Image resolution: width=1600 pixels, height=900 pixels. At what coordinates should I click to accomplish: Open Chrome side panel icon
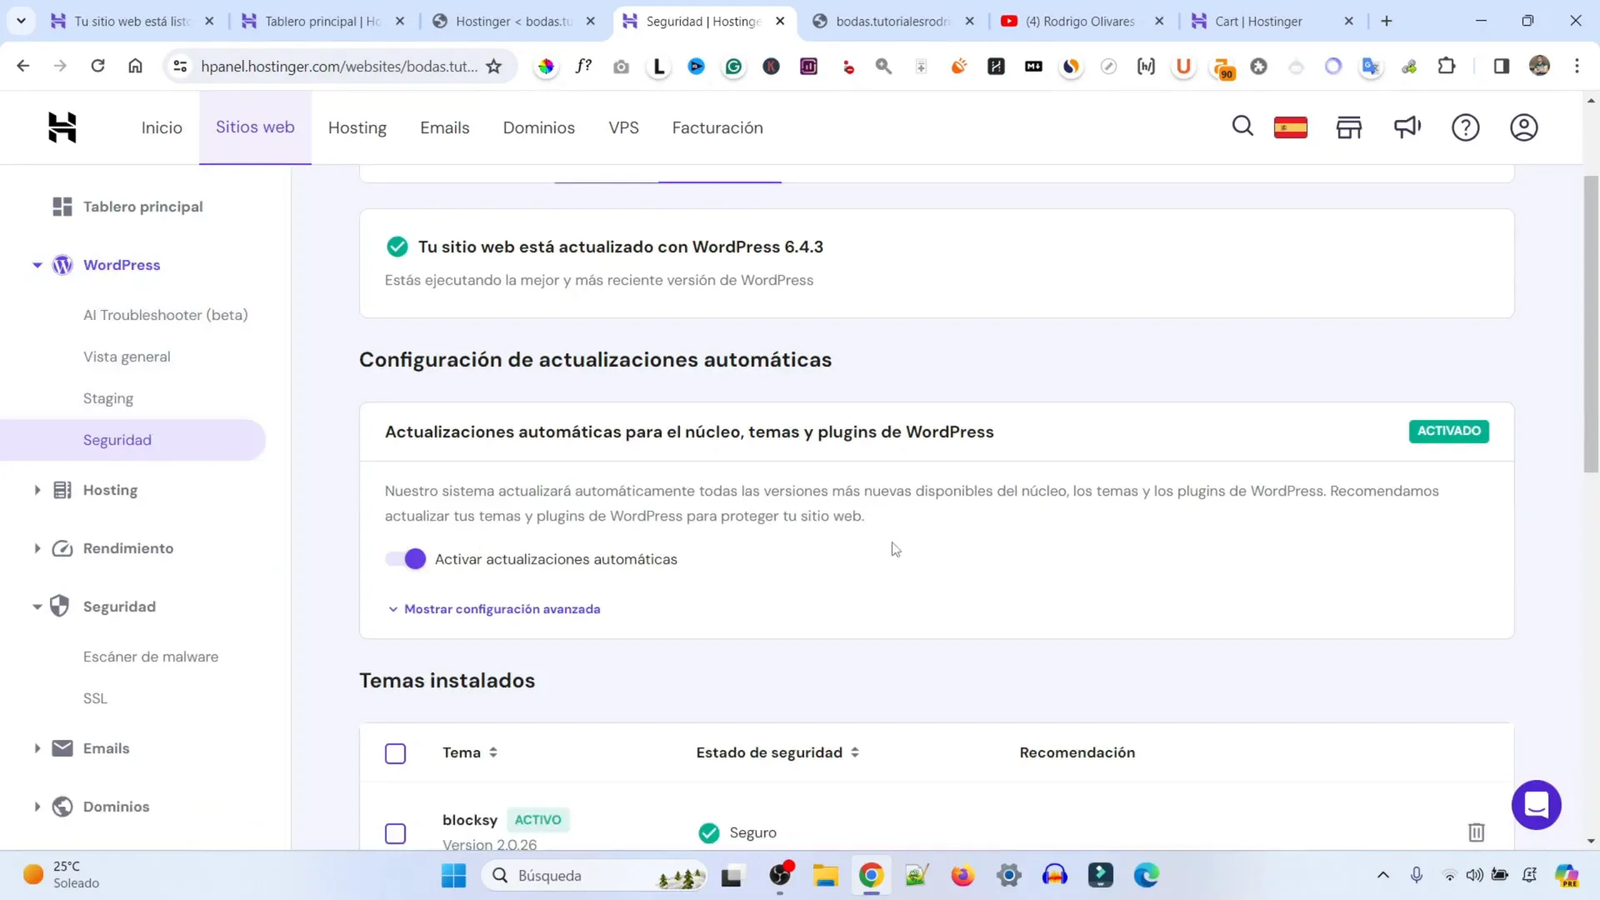1501,66
